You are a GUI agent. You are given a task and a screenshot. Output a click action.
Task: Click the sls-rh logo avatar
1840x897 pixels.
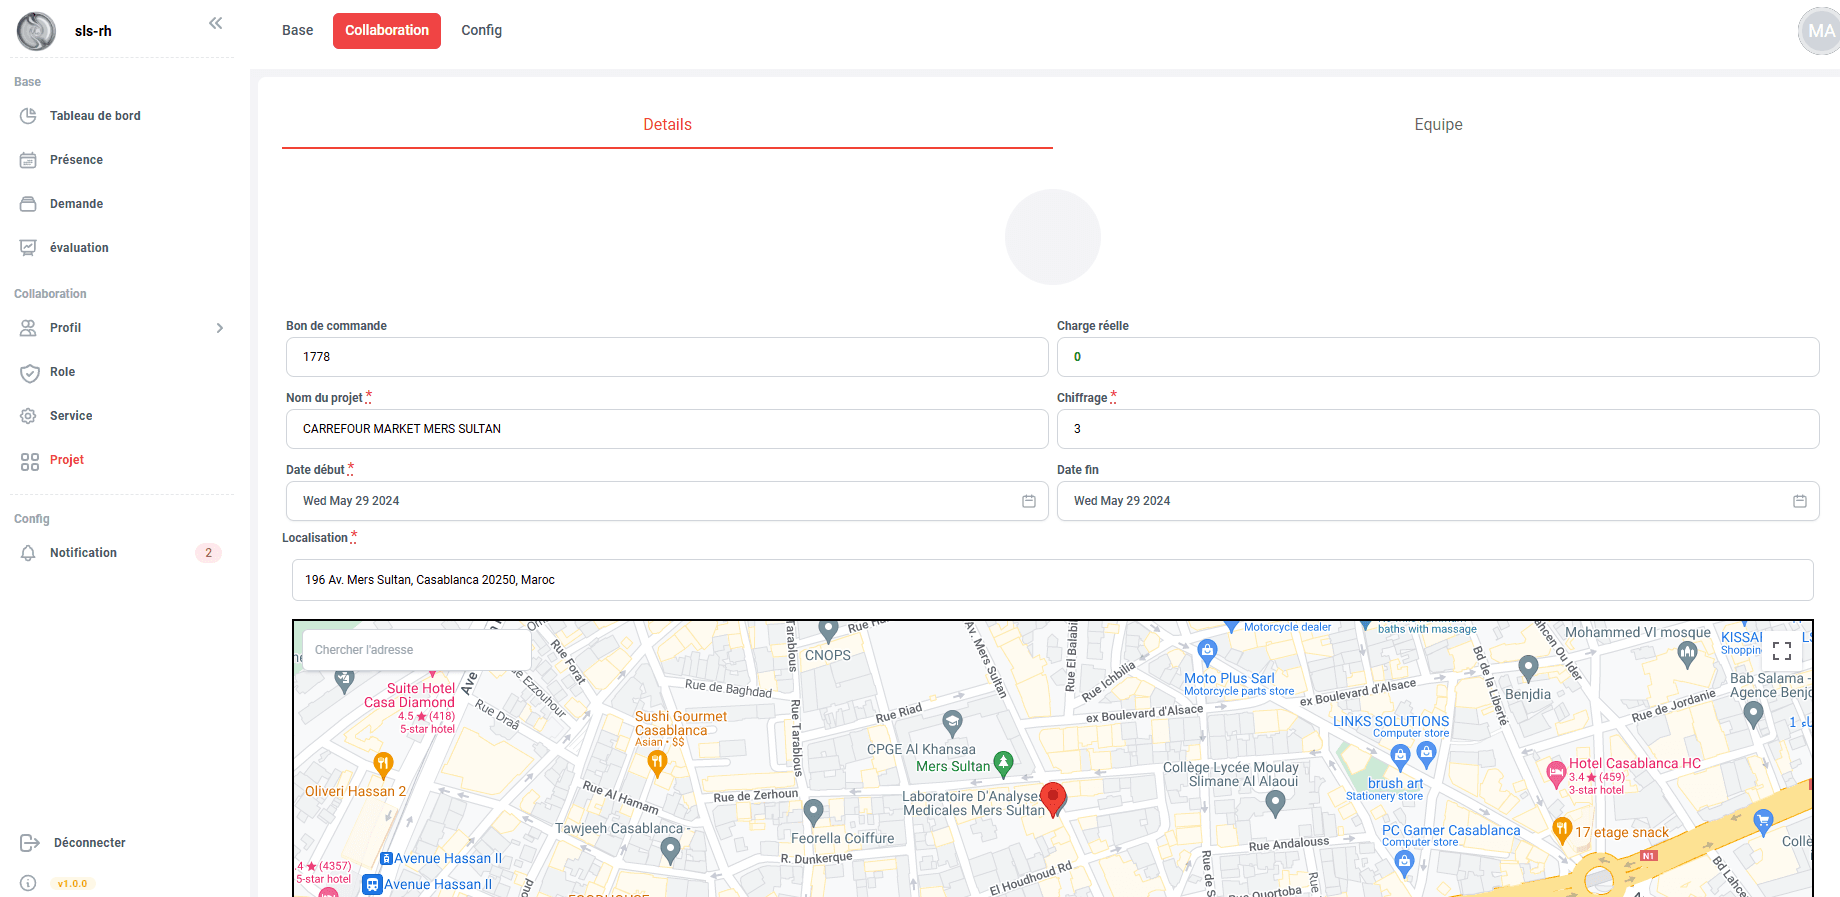coord(37,31)
